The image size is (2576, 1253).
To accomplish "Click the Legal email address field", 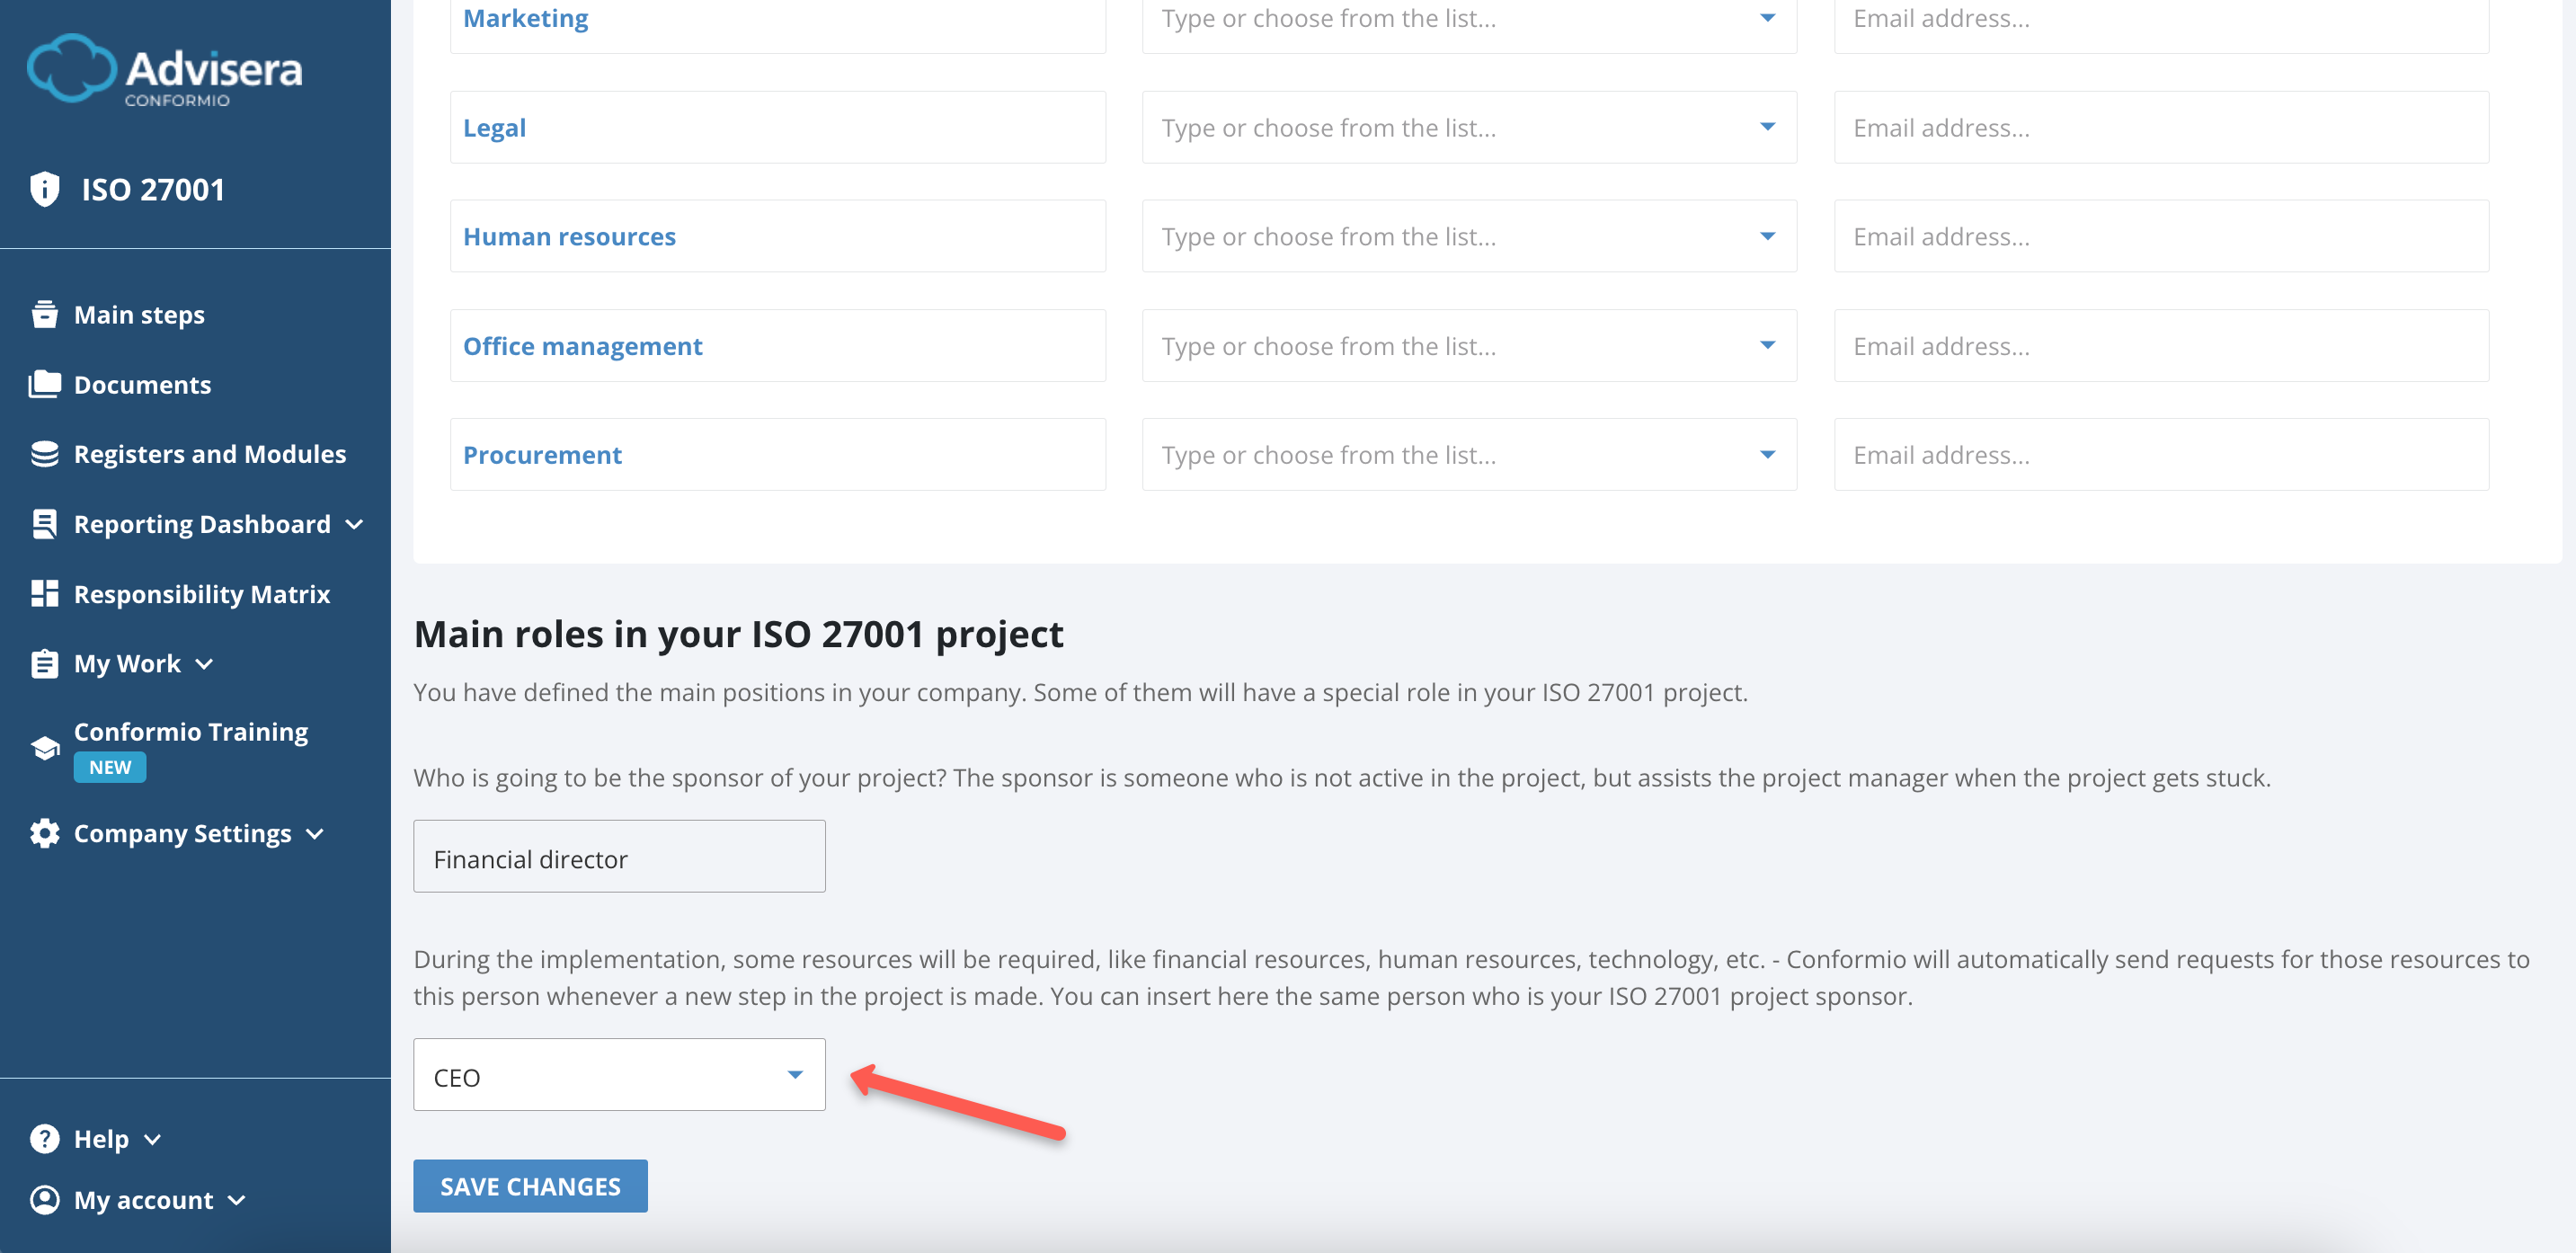I will pyautogui.click(x=2161, y=127).
